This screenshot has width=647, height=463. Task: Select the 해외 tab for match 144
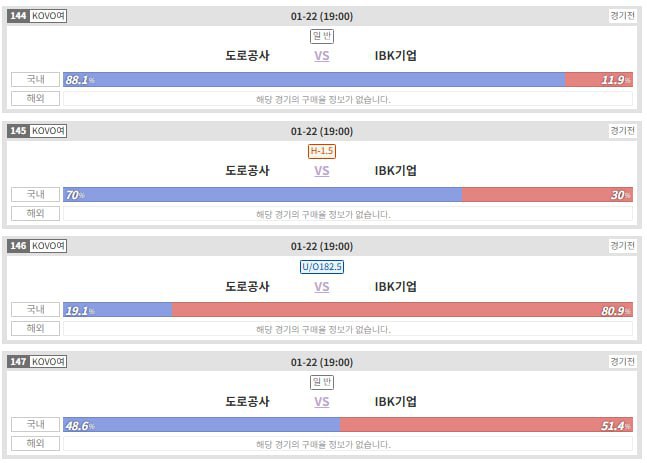coord(35,99)
